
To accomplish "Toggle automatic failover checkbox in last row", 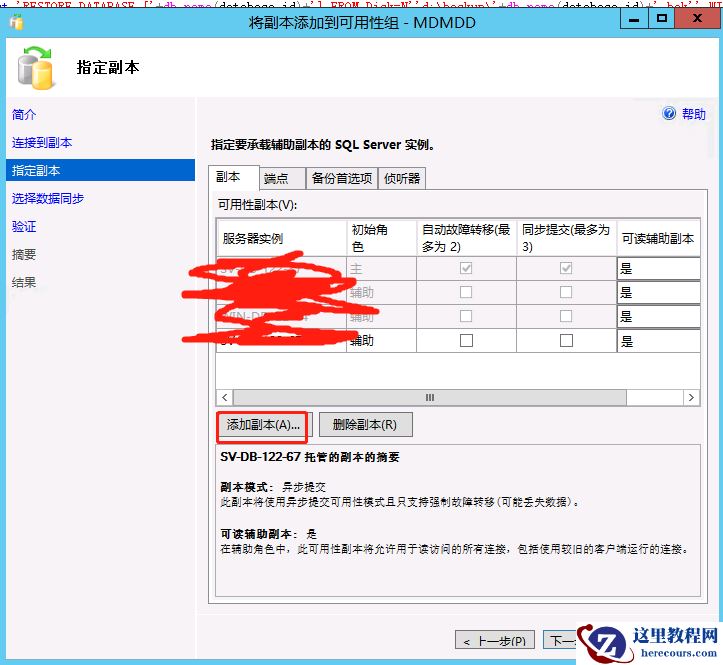I will [466, 340].
